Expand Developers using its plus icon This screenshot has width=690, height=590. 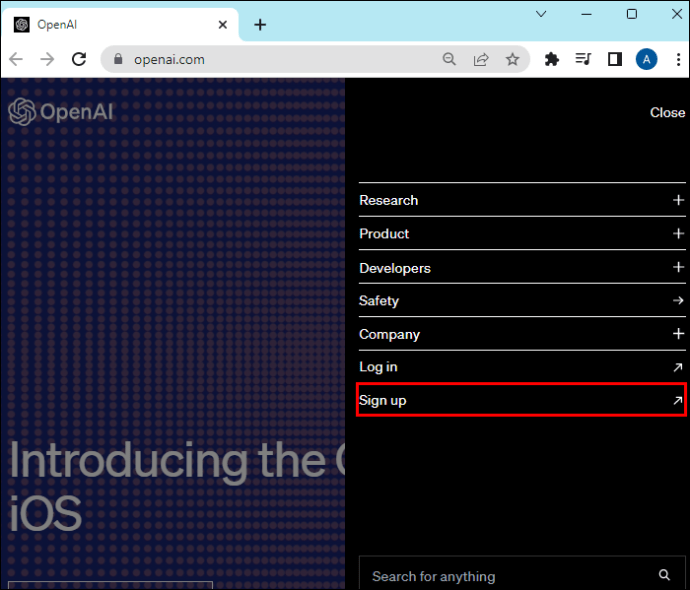click(678, 267)
